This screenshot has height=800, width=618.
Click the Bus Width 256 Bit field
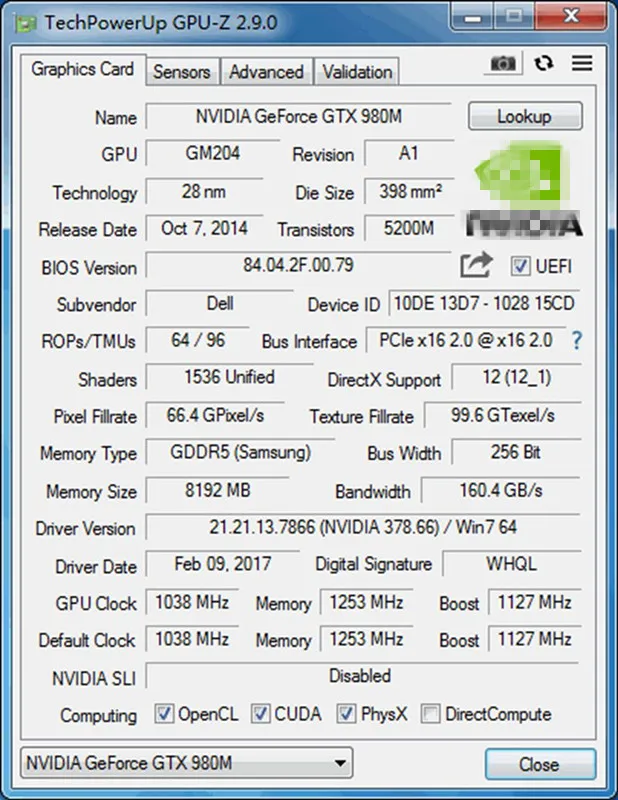pos(516,452)
